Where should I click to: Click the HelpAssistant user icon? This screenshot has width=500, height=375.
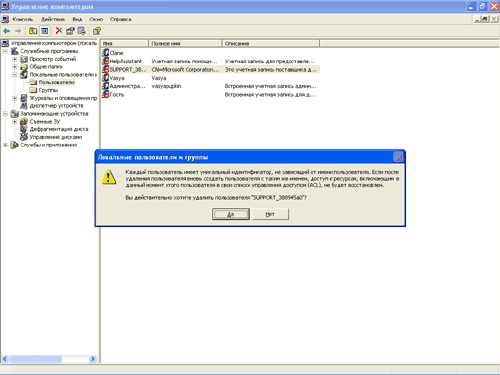pos(106,61)
